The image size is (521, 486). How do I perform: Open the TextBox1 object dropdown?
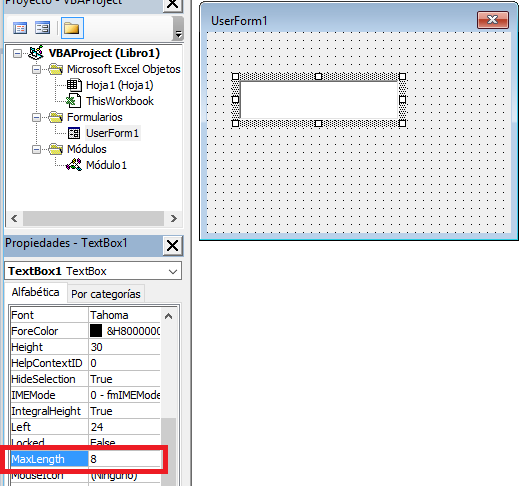click(173, 271)
